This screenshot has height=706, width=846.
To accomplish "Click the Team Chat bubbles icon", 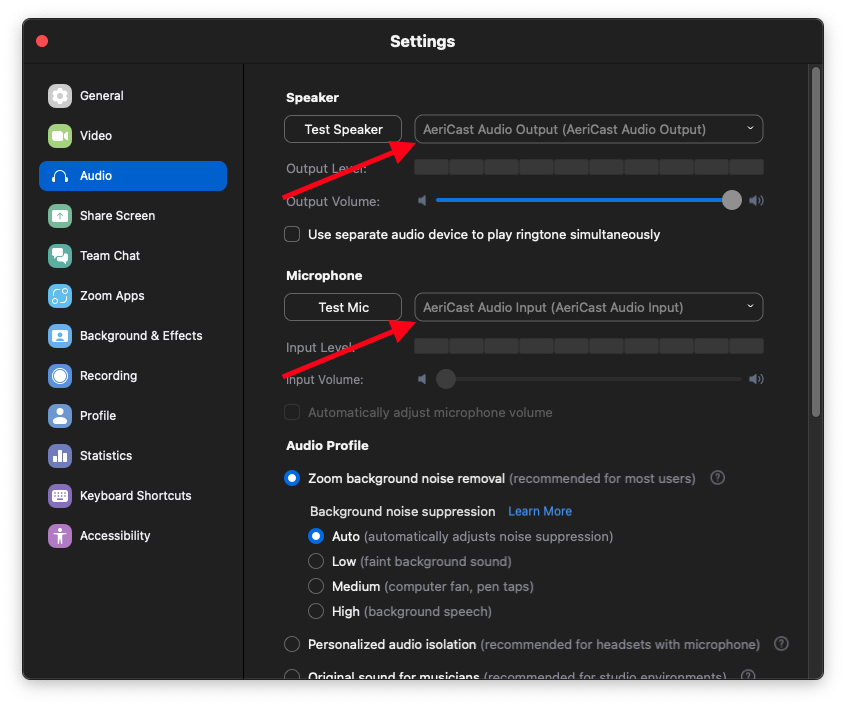I will point(60,256).
